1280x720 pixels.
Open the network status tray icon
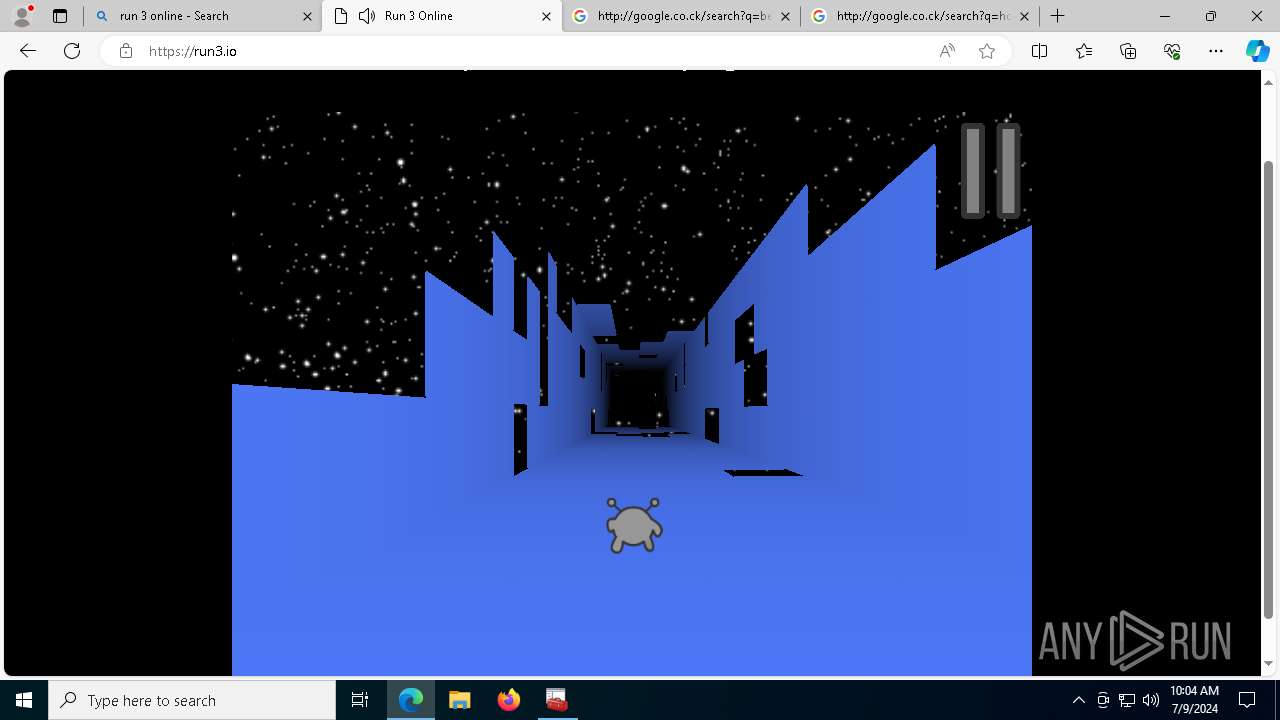pyautogui.click(x=1127, y=700)
